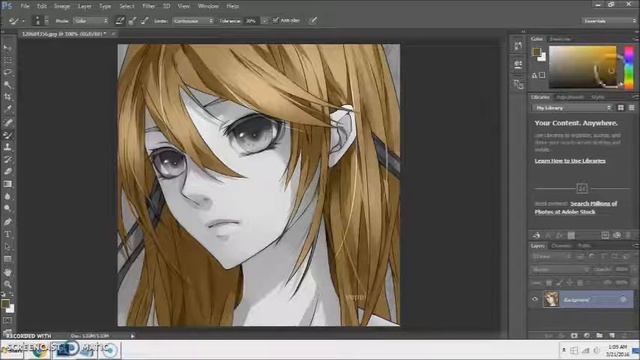Screen dimensions: 640x360
Task: Select the Clone Stamp tool
Action: [7, 147]
